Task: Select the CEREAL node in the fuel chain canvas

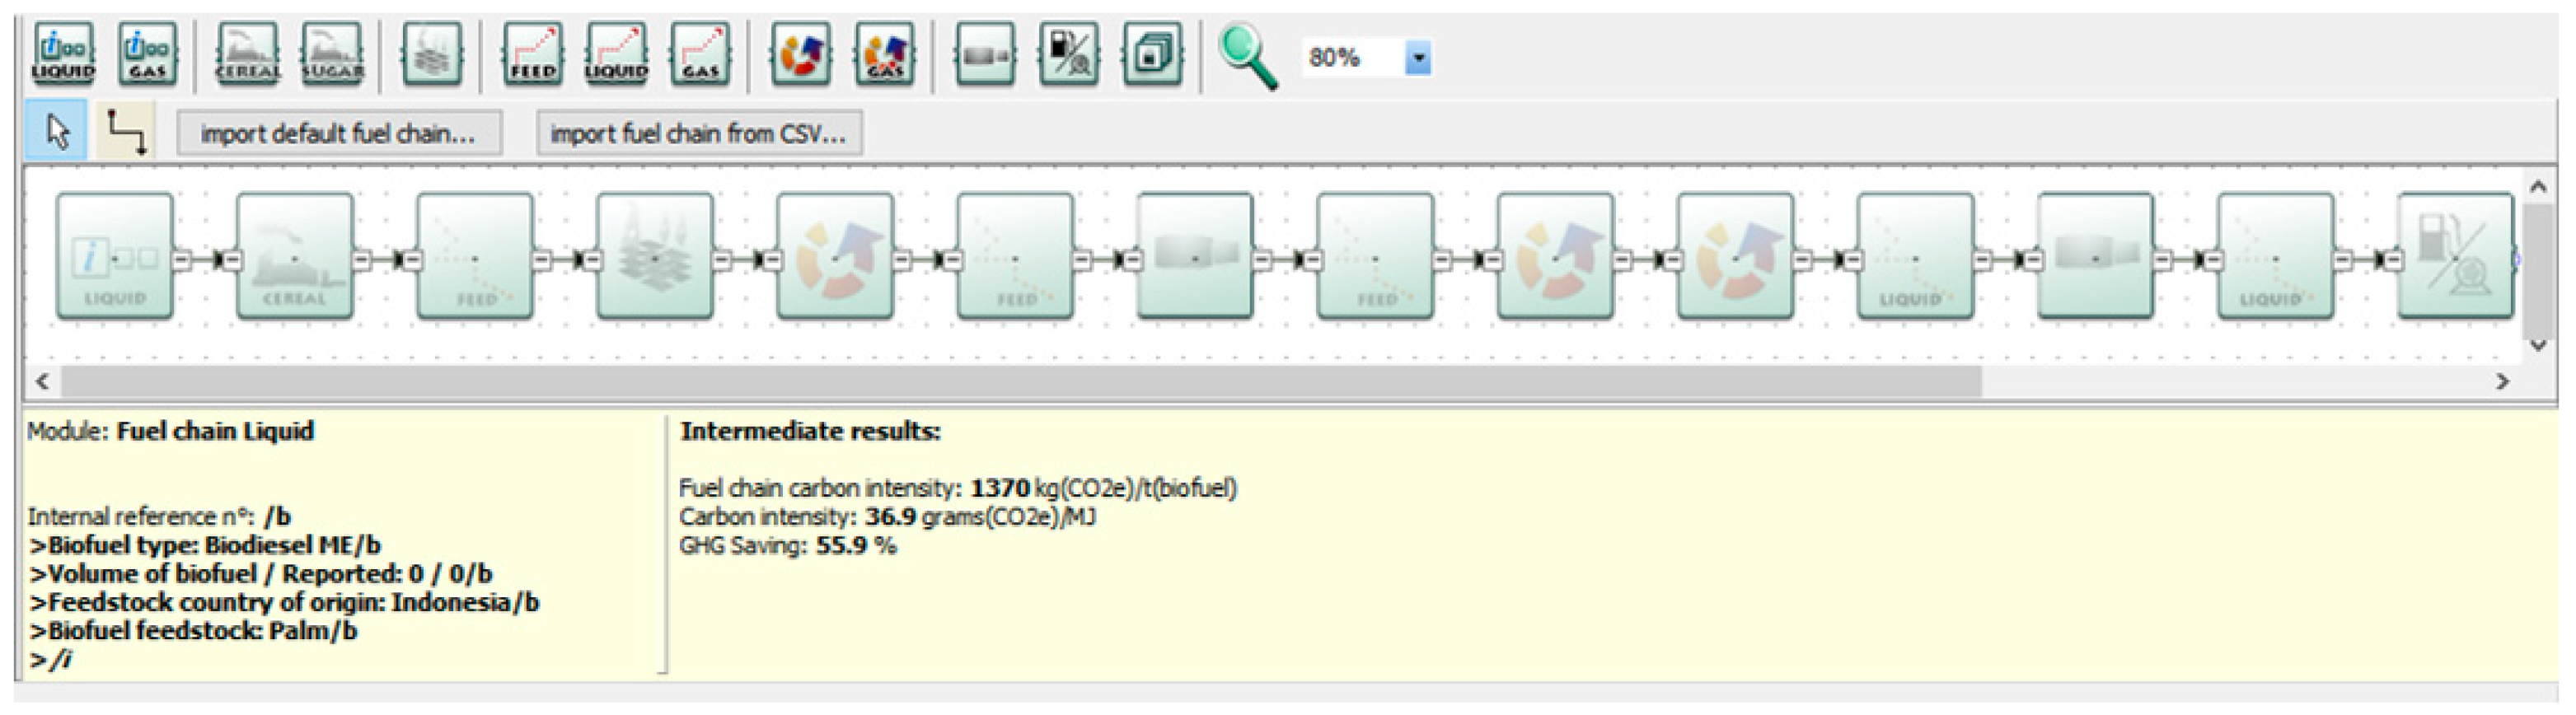Action: click(x=295, y=257)
